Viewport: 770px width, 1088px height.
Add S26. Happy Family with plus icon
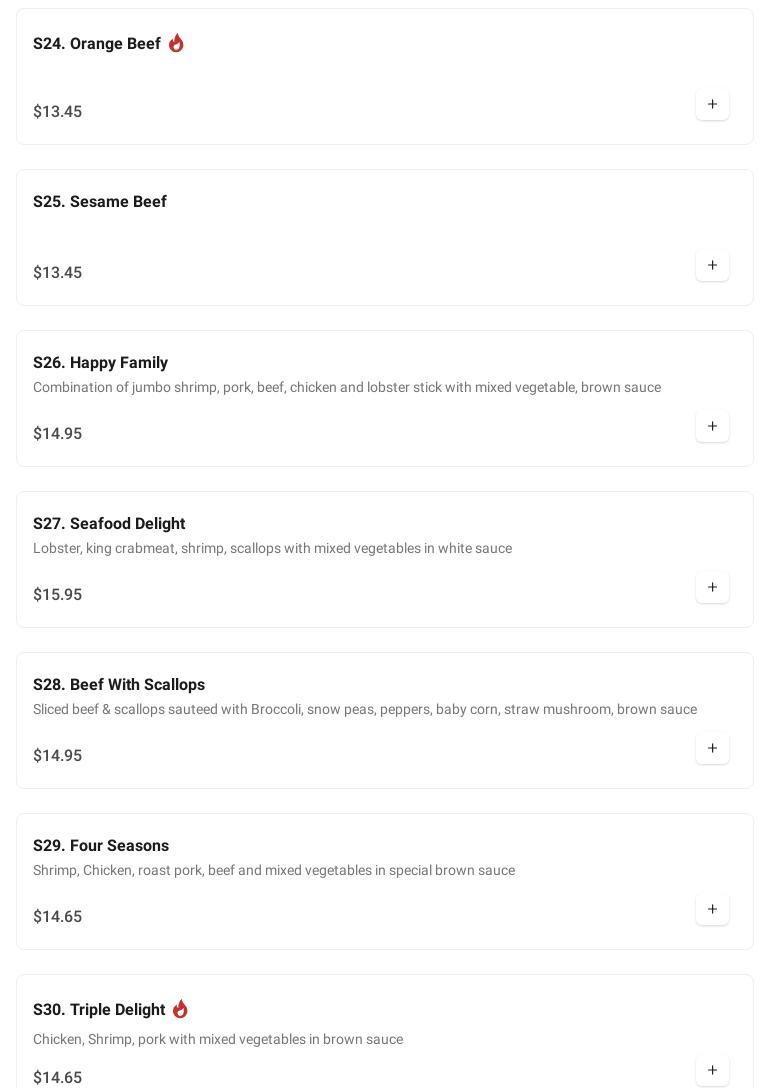point(712,426)
